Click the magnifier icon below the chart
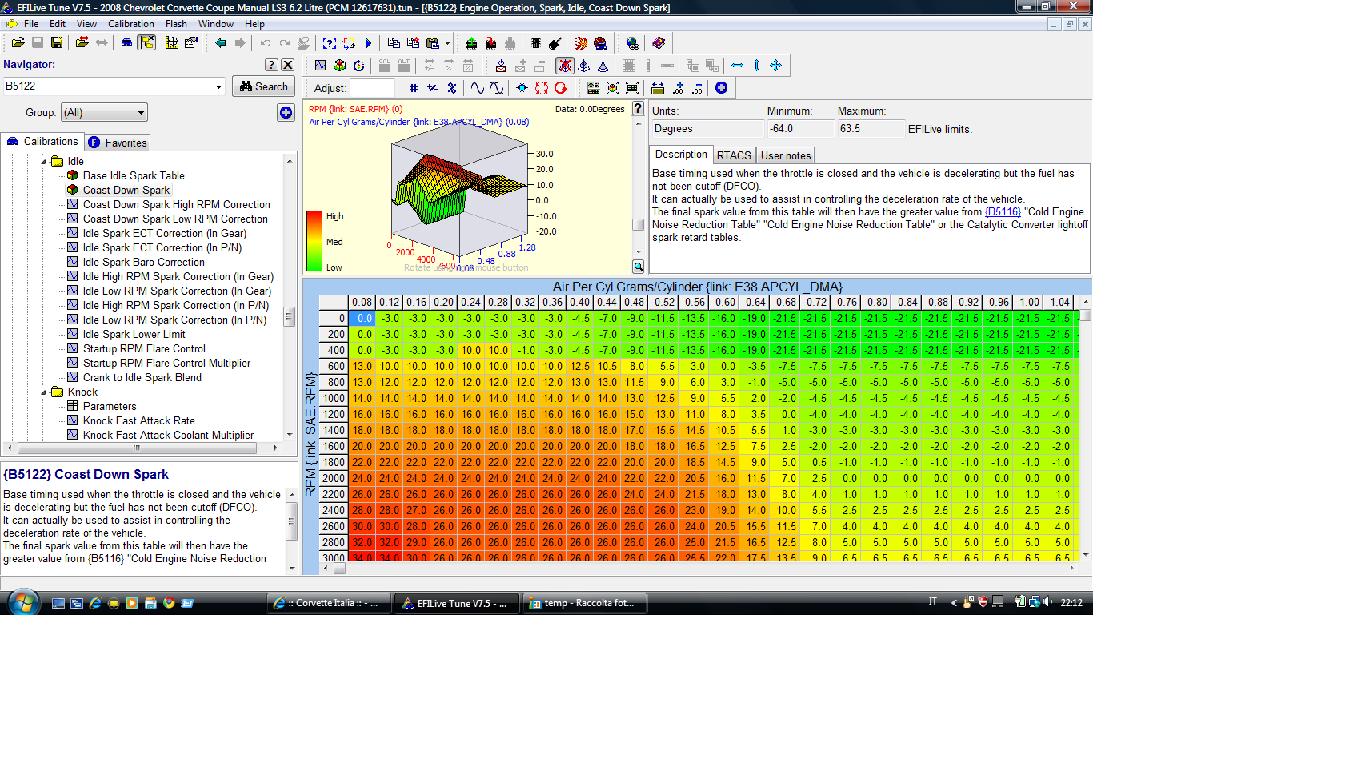 click(x=638, y=266)
